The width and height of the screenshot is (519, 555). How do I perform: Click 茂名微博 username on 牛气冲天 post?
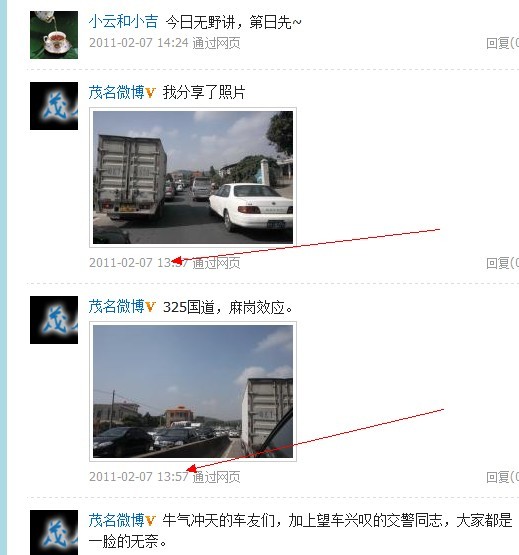pos(116,520)
